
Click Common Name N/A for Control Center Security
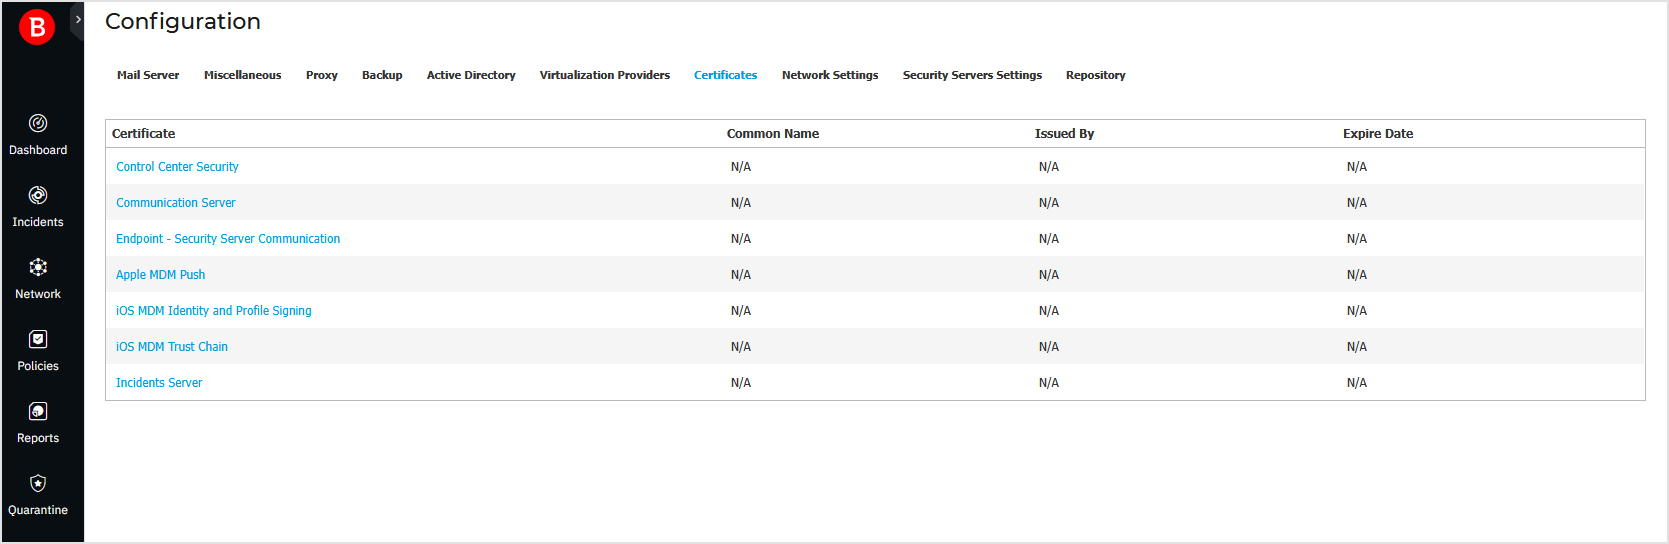[x=741, y=167]
